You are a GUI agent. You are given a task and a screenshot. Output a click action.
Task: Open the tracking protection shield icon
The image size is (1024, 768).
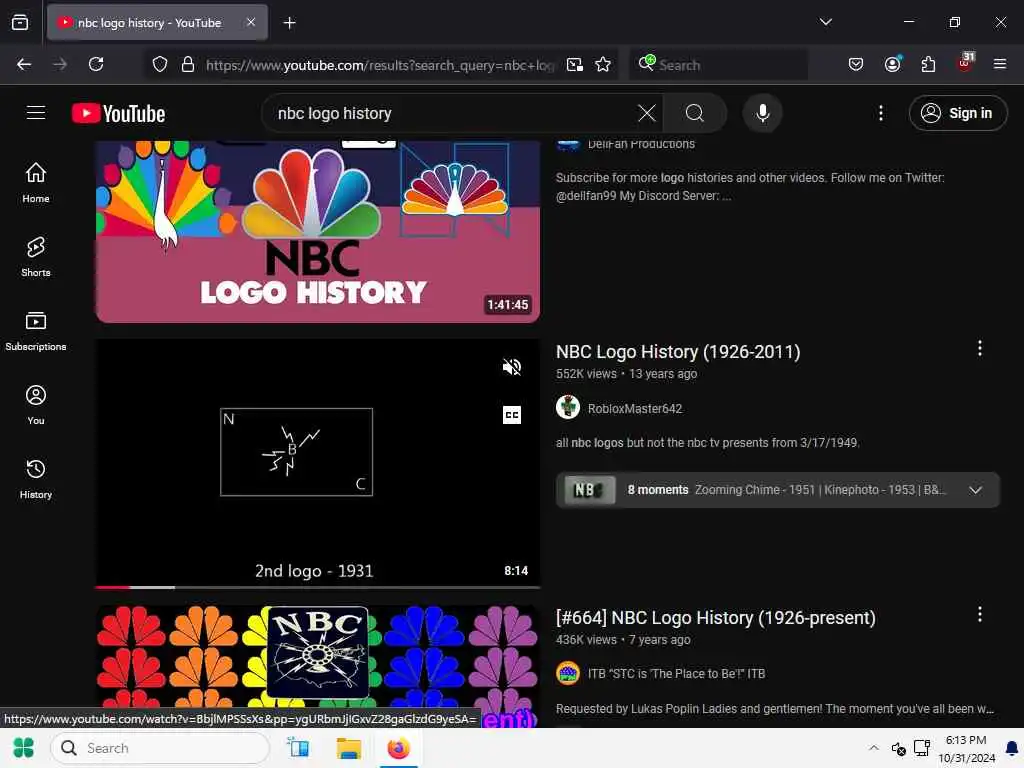coord(160,64)
